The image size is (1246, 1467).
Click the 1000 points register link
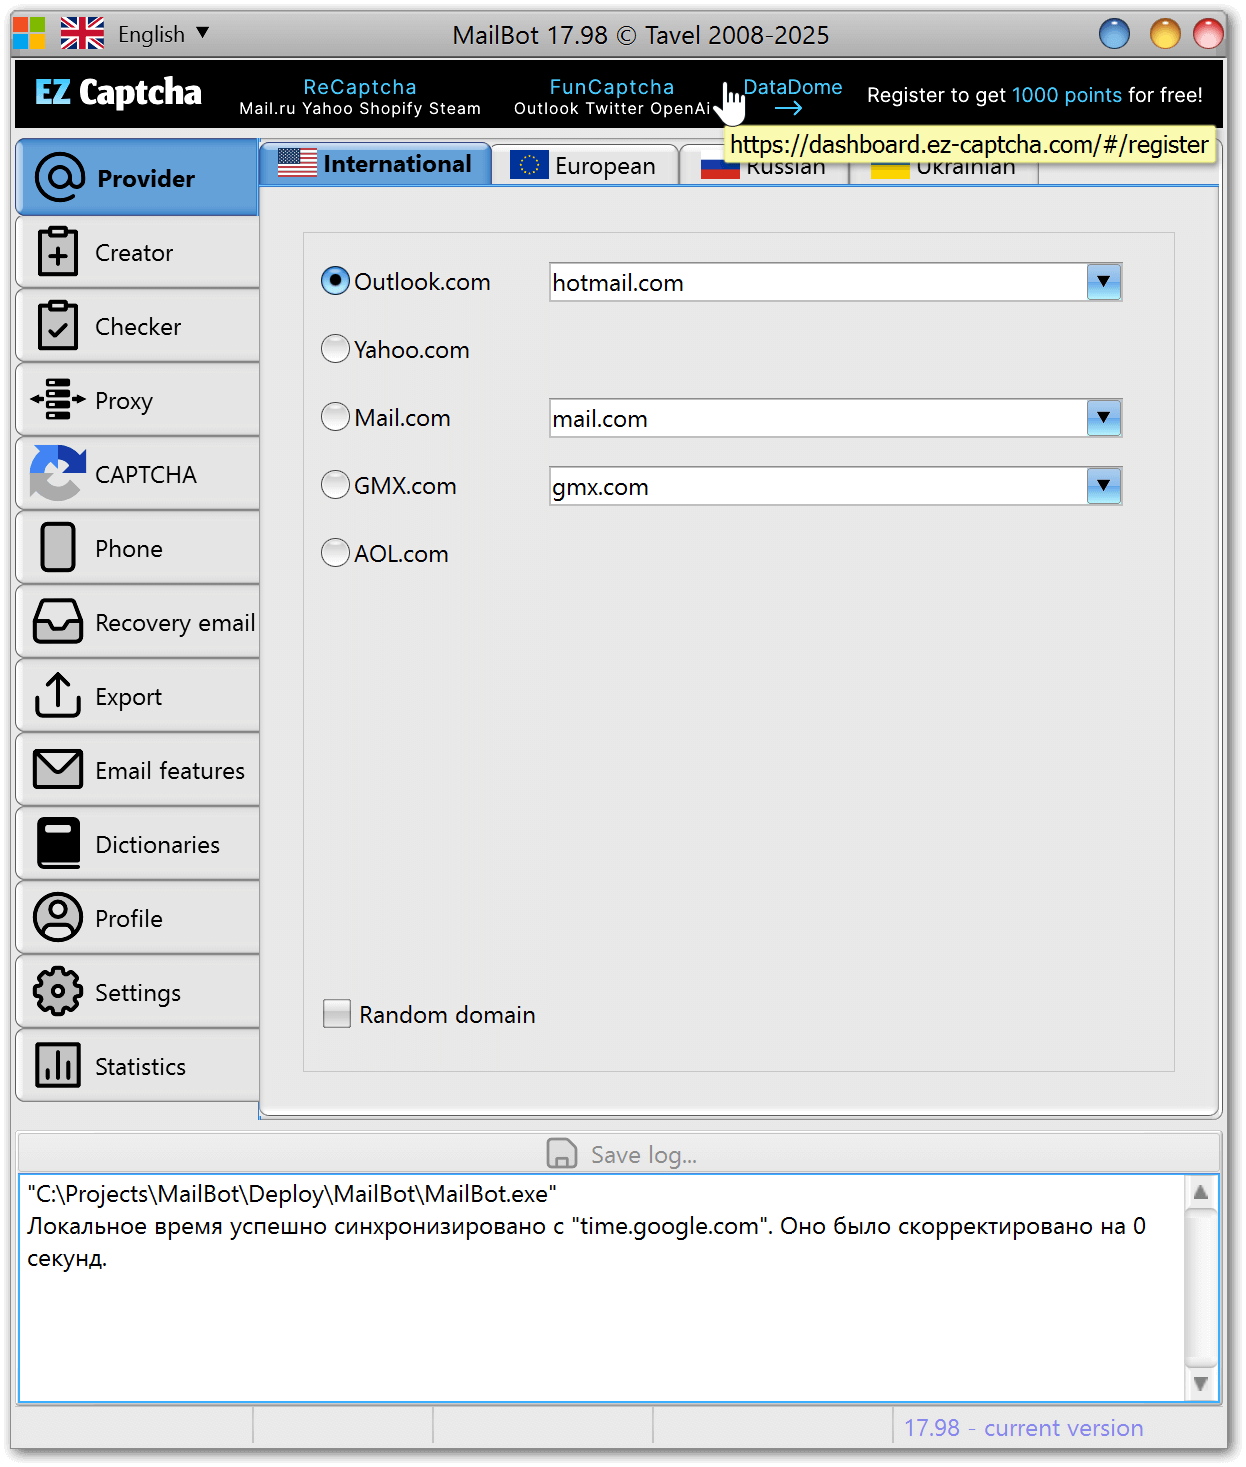[1066, 95]
